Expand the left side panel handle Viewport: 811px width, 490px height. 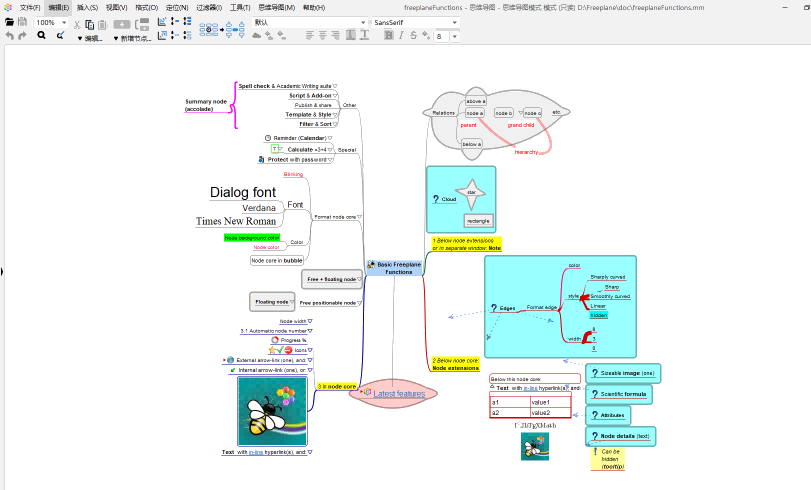point(2,271)
